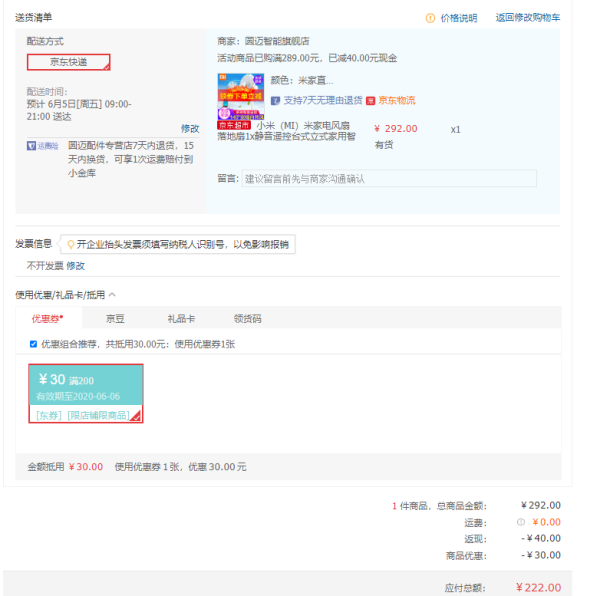Click 运费 ¥0.00 value
This screenshot has width=600, height=596.
click(546, 522)
